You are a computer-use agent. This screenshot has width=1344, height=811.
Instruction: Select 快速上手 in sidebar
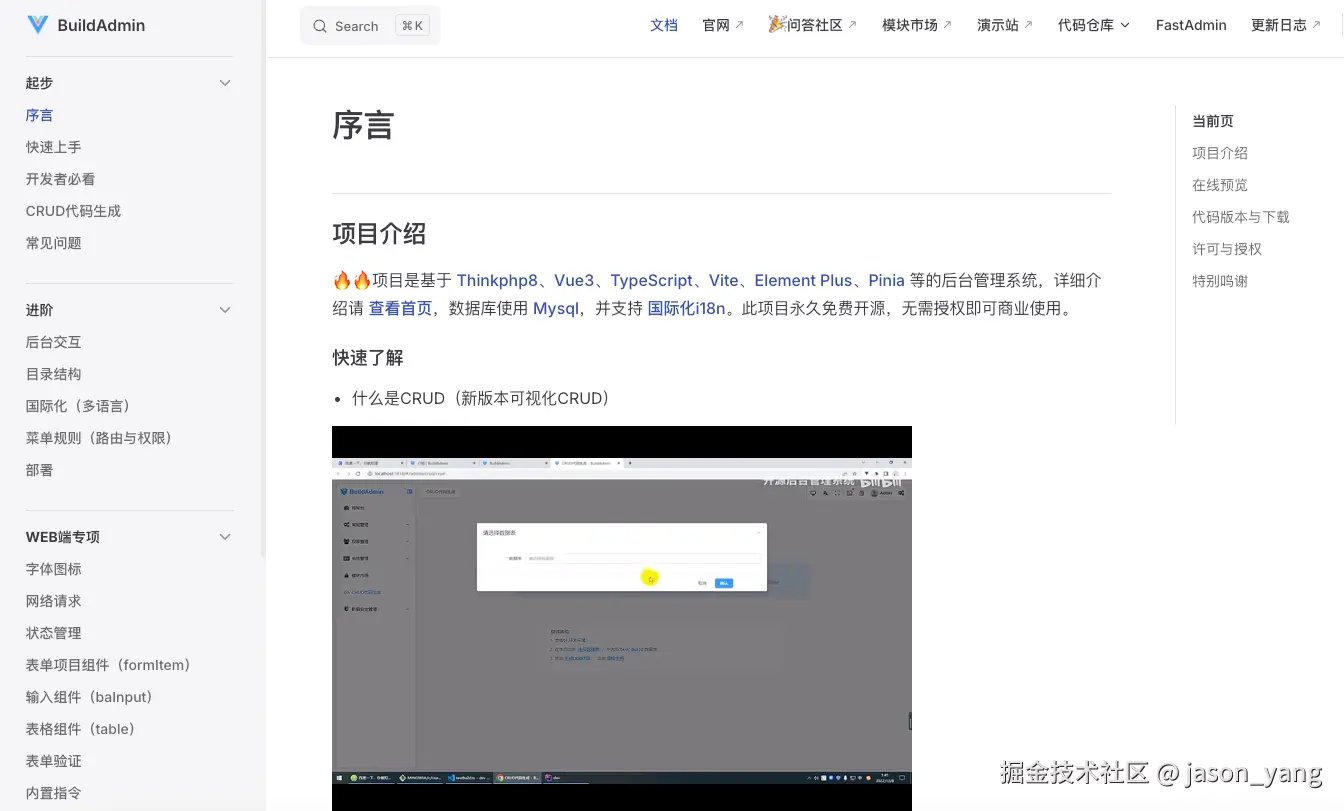(x=54, y=147)
